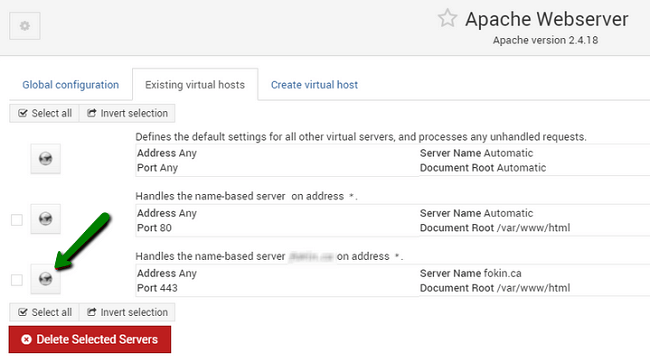Open the port 443 fokin.ca virtual host icon

coord(46,279)
